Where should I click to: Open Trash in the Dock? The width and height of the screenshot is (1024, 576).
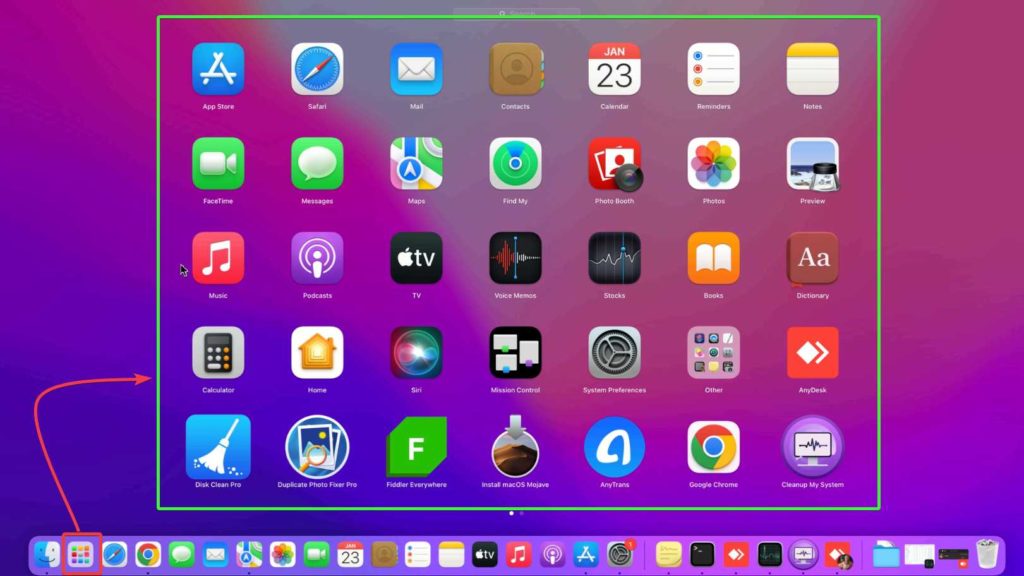click(987, 554)
